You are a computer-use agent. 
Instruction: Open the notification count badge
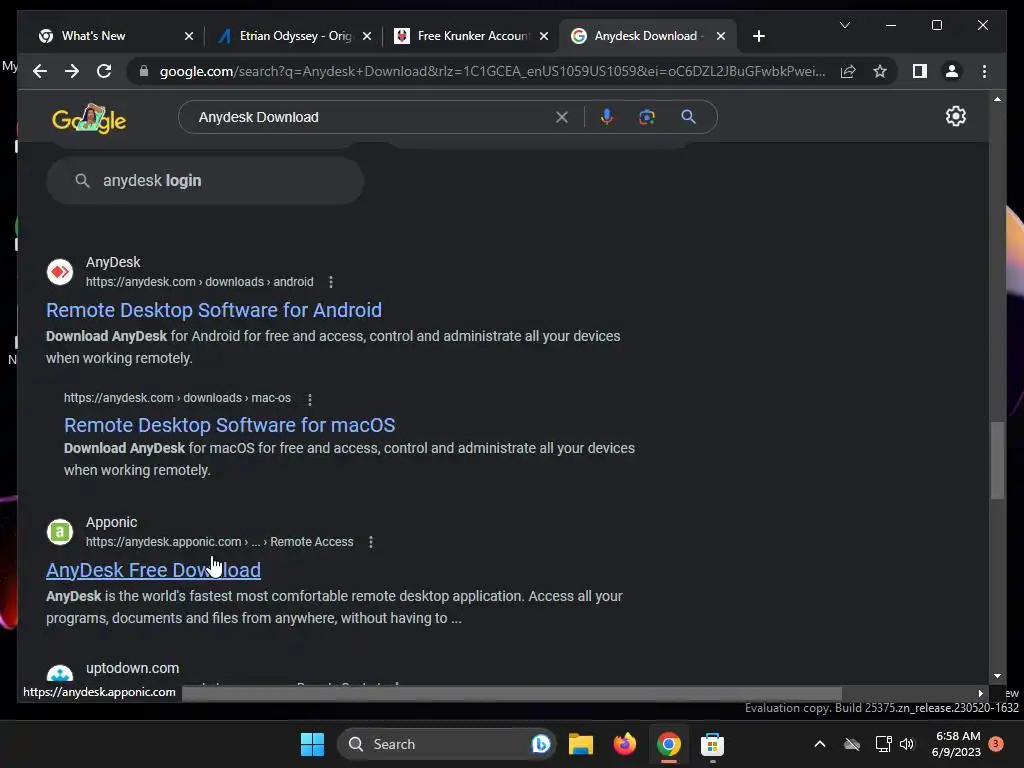pos(996,744)
